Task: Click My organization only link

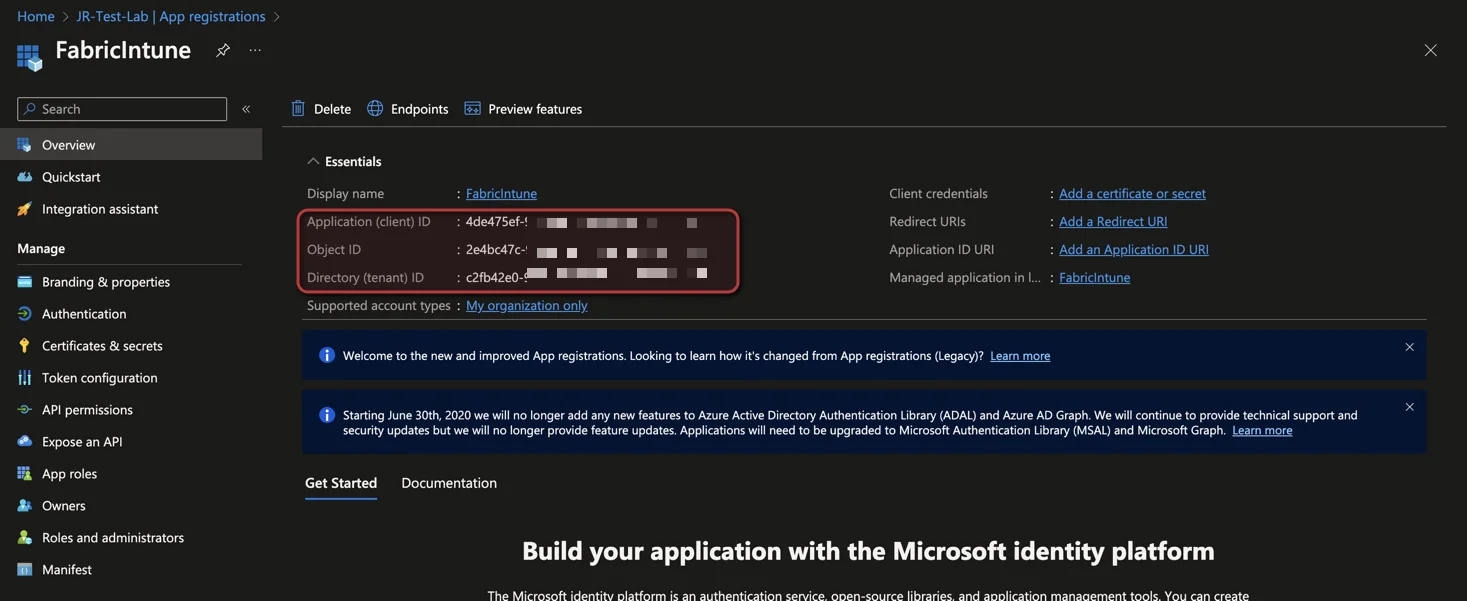Action: click(x=526, y=305)
